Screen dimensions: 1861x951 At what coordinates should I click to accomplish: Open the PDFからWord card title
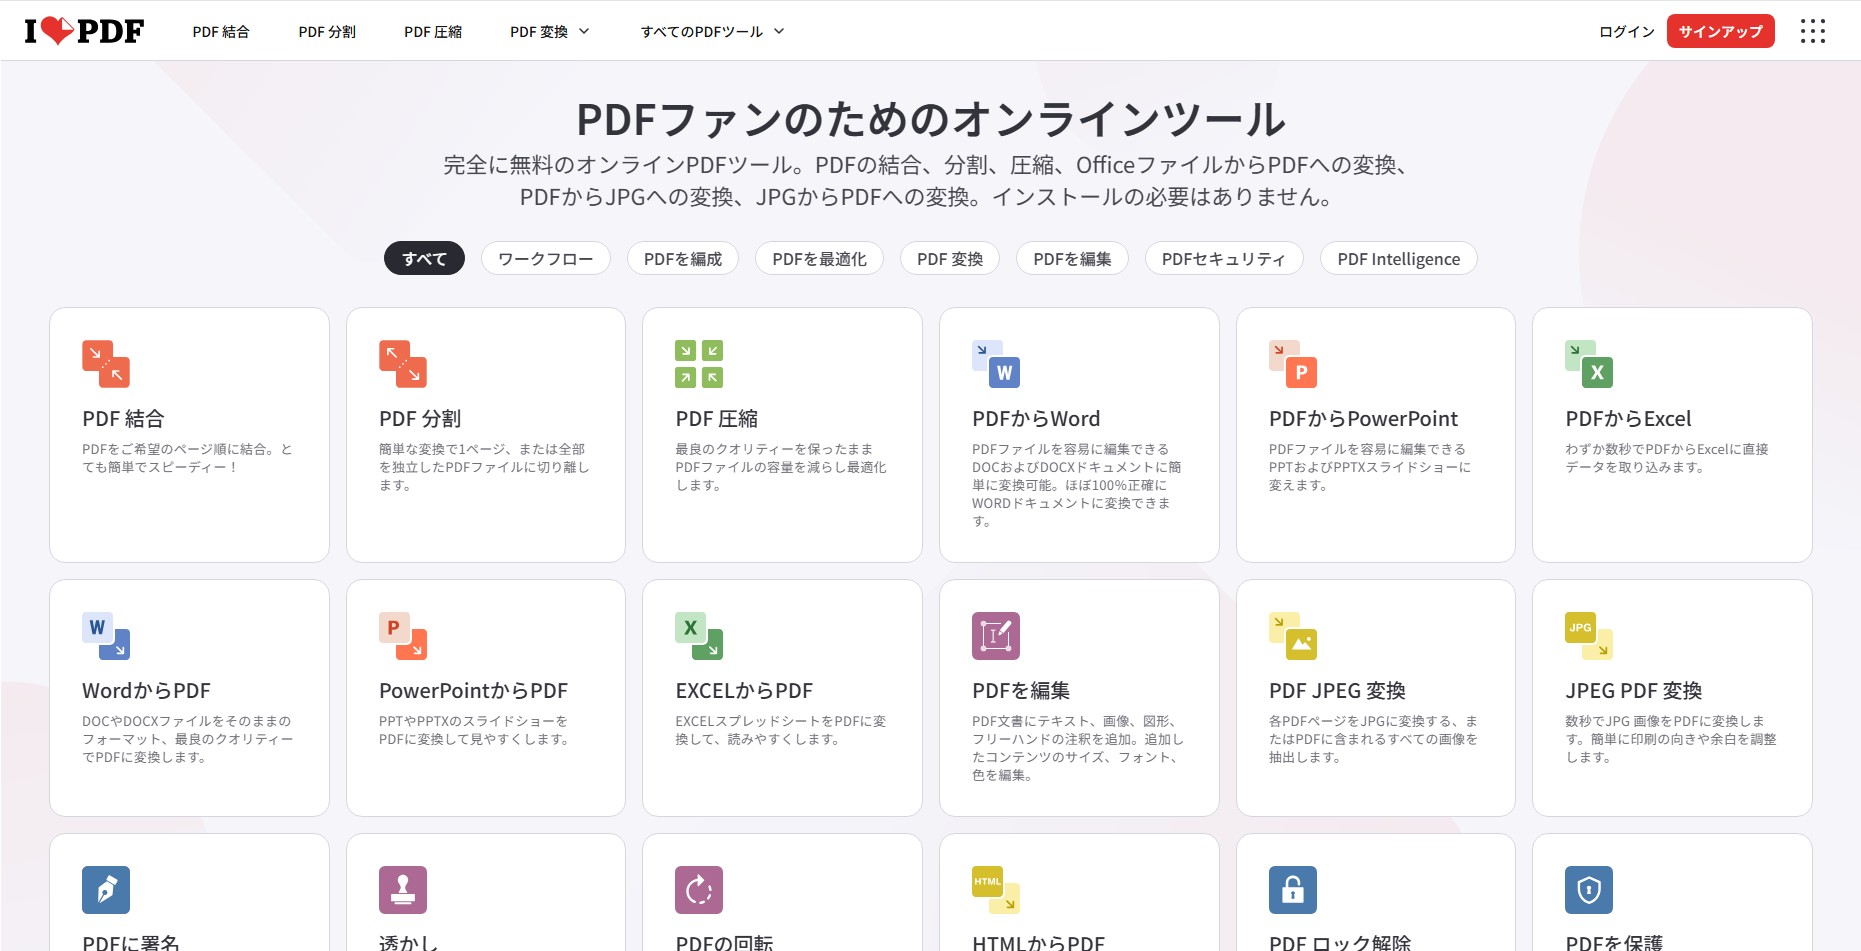1036,419
